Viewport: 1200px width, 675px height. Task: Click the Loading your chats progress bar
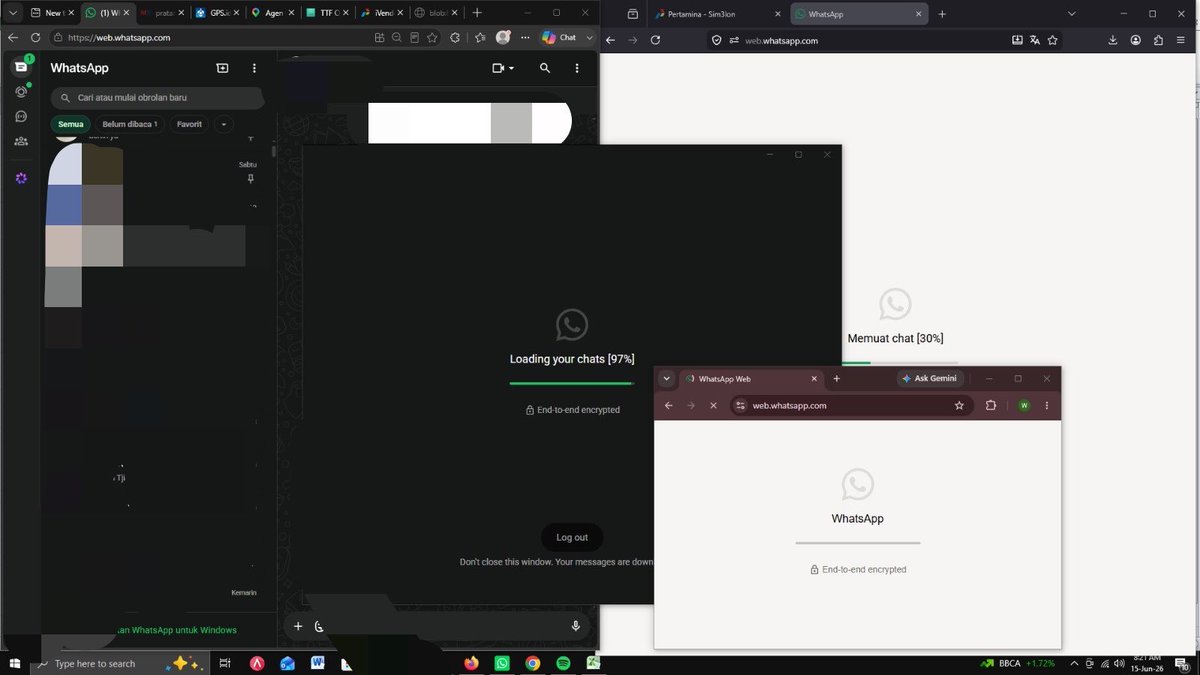pyautogui.click(x=572, y=383)
